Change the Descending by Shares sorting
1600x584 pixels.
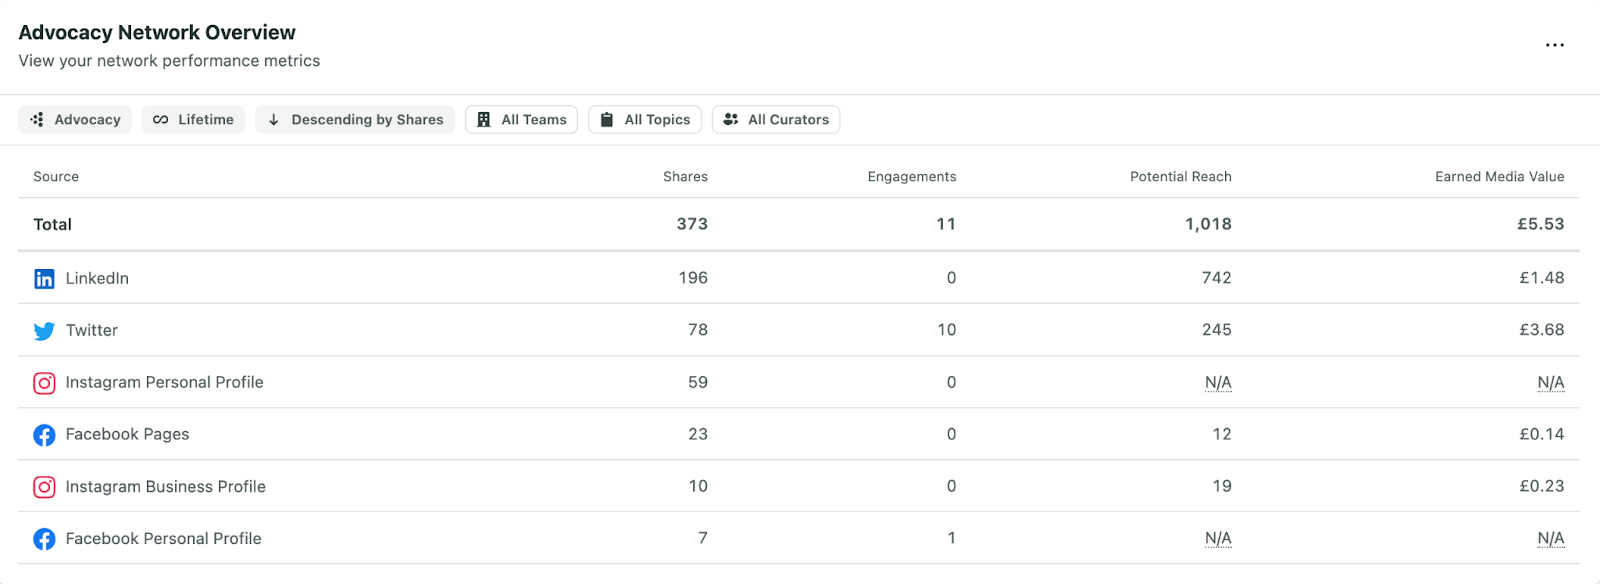tap(355, 120)
